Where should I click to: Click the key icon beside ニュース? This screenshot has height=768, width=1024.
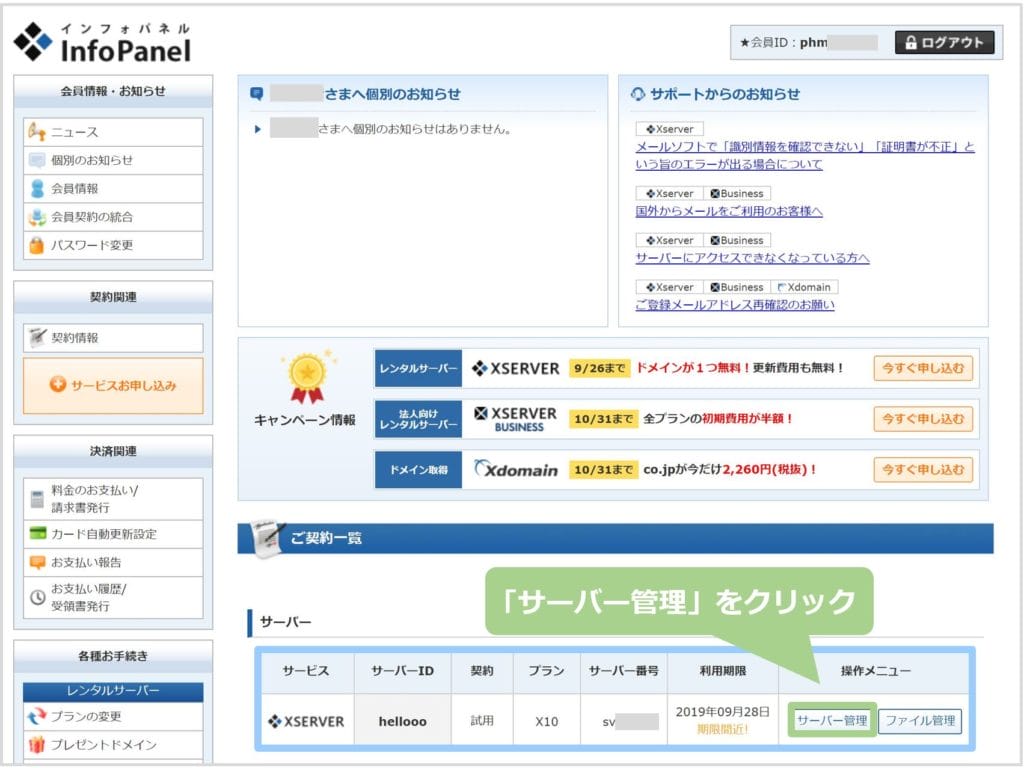(x=37, y=132)
